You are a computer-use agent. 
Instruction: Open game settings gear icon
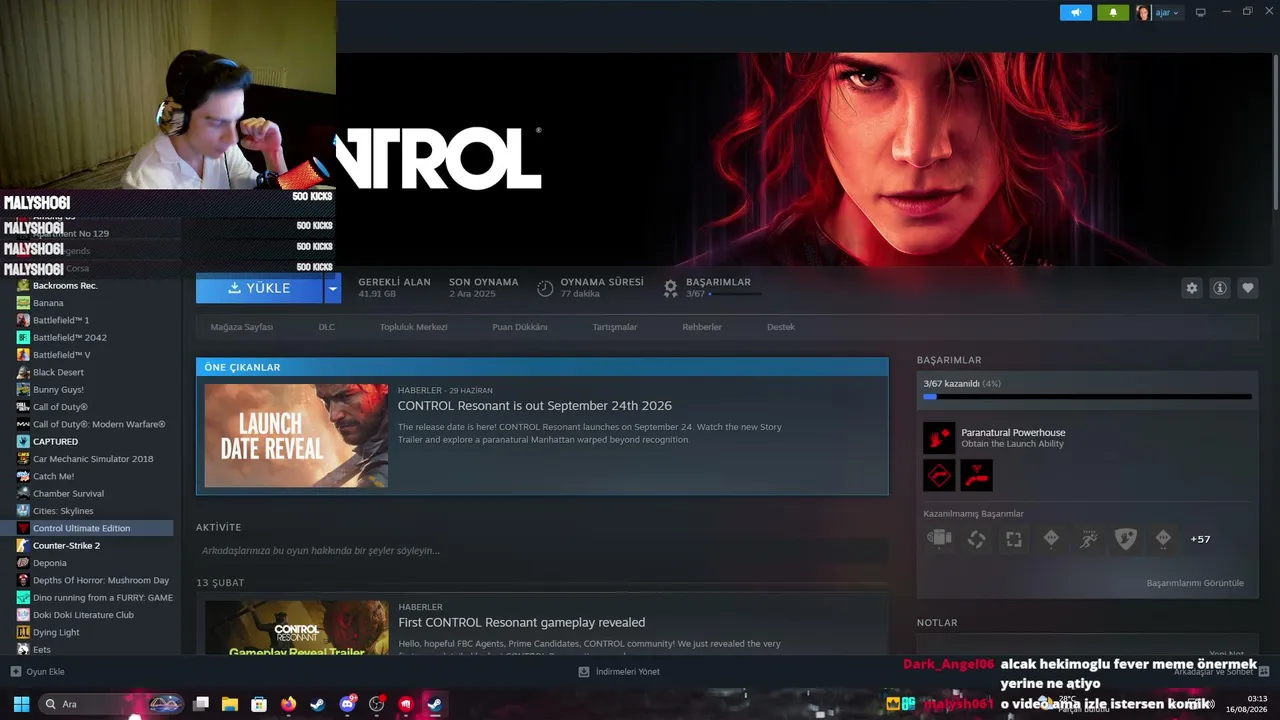pos(1192,288)
